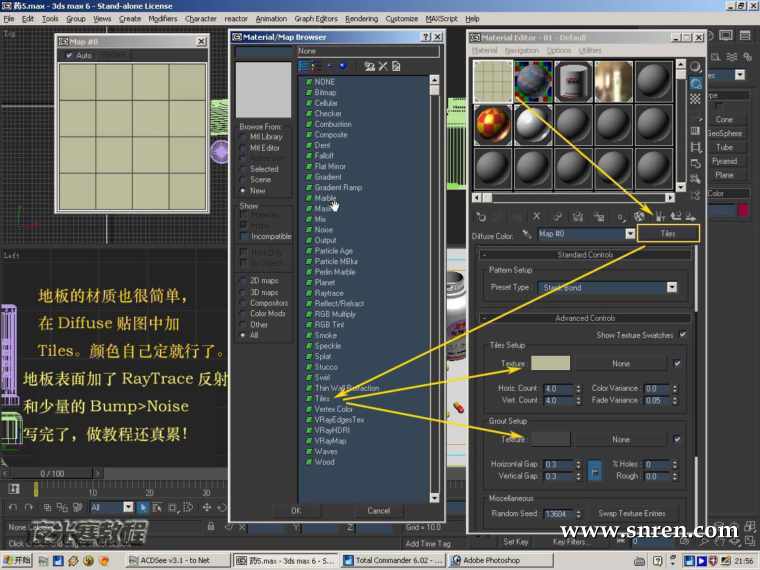Click the Swap Texture Entries button
The image size is (760, 570).
[632, 513]
